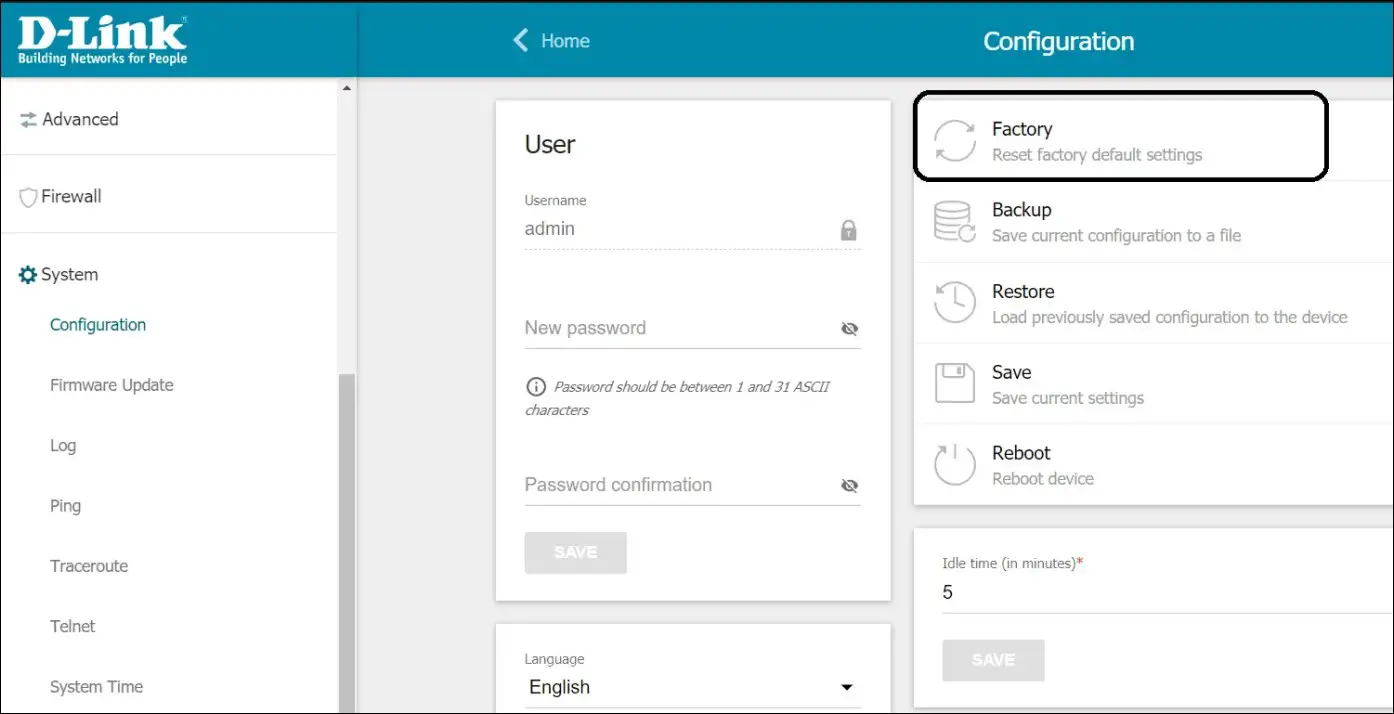Open the Ping page
Screen dimensions: 1394x714
(x=66, y=506)
